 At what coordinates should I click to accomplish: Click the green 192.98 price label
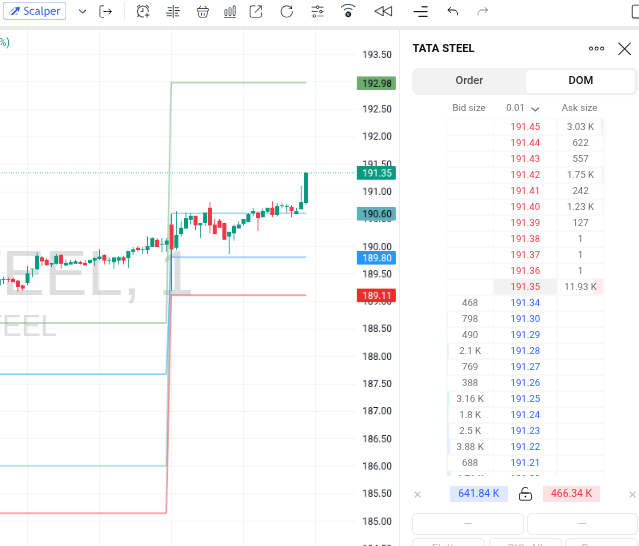coord(377,84)
